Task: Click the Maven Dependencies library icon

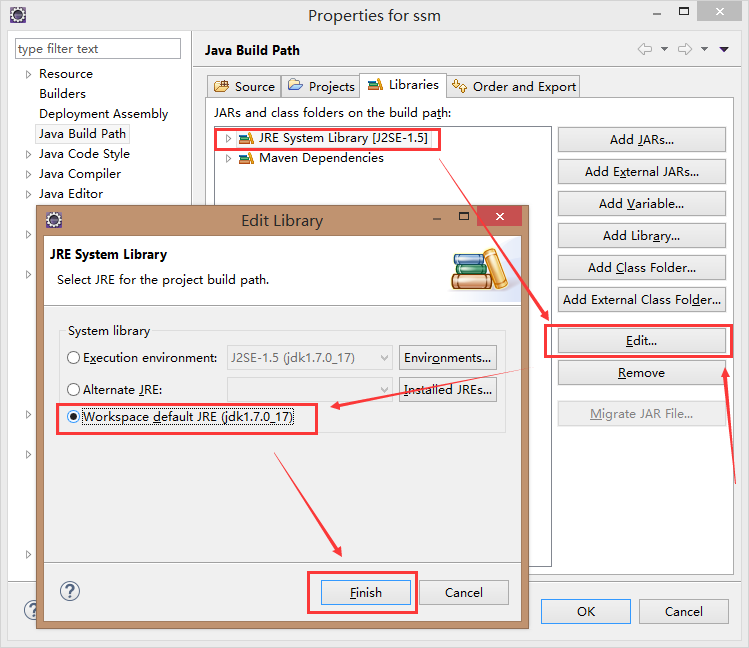Action: [246, 158]
